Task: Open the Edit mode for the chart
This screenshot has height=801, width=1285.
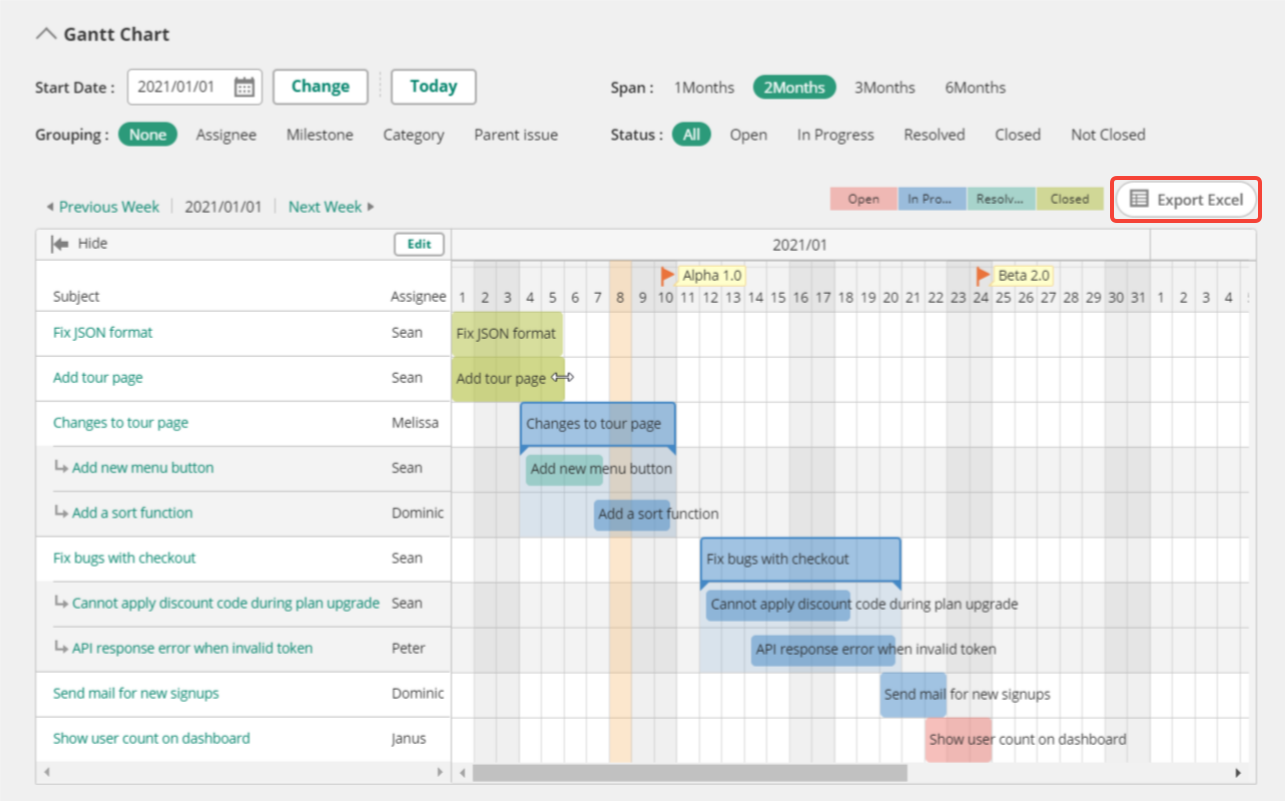Action: pos(418,243)
